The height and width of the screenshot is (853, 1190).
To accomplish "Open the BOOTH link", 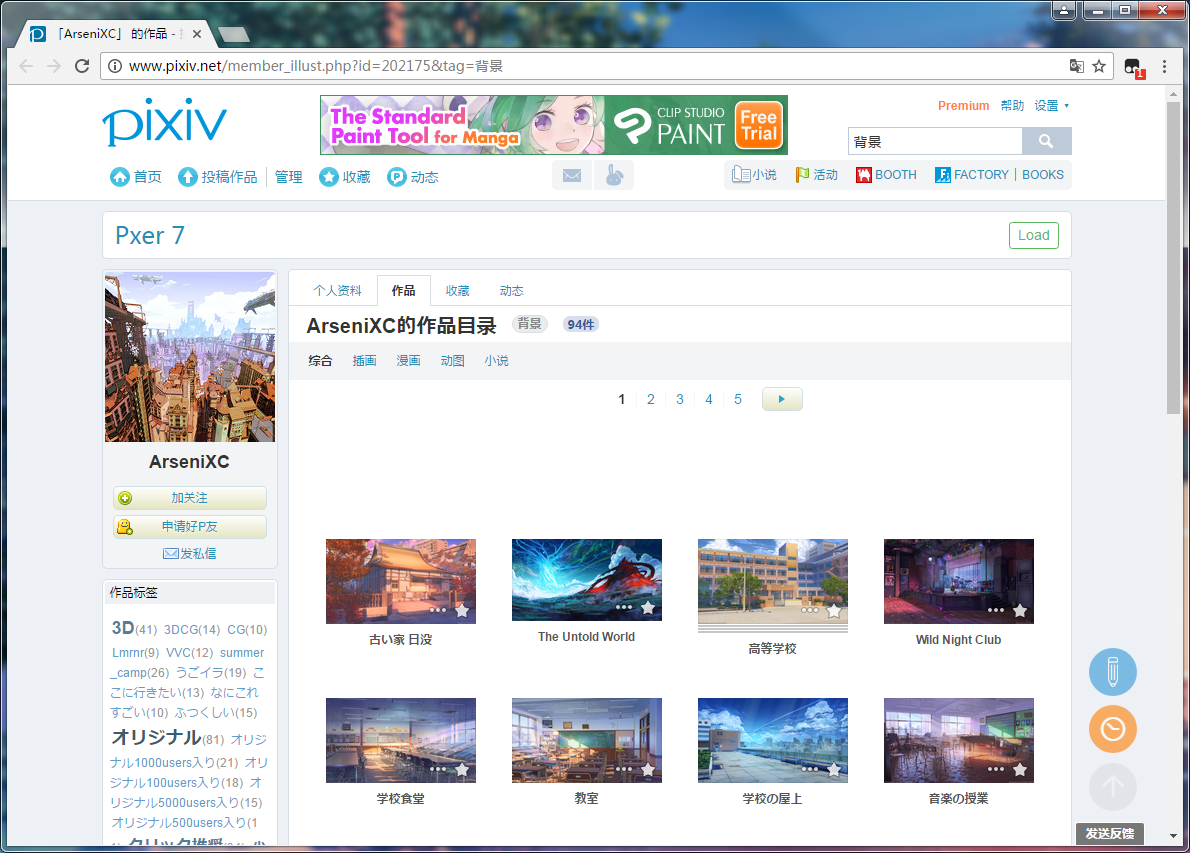I will pos(886,175).
